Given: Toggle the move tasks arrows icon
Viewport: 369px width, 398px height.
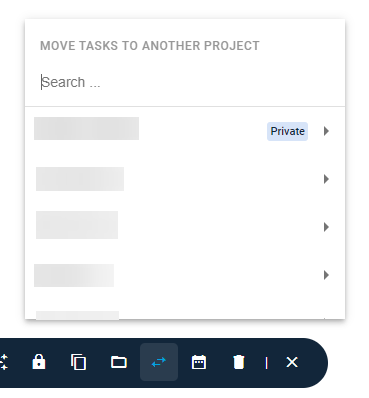Looking at the screenshot, I should (159, 362).
